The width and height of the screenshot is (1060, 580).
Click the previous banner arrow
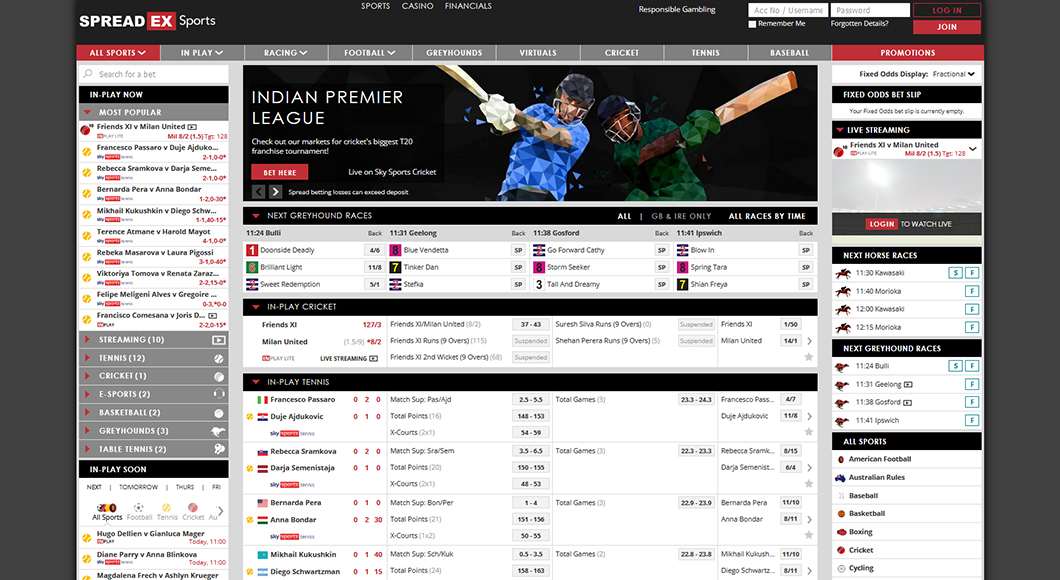[258, 192]
